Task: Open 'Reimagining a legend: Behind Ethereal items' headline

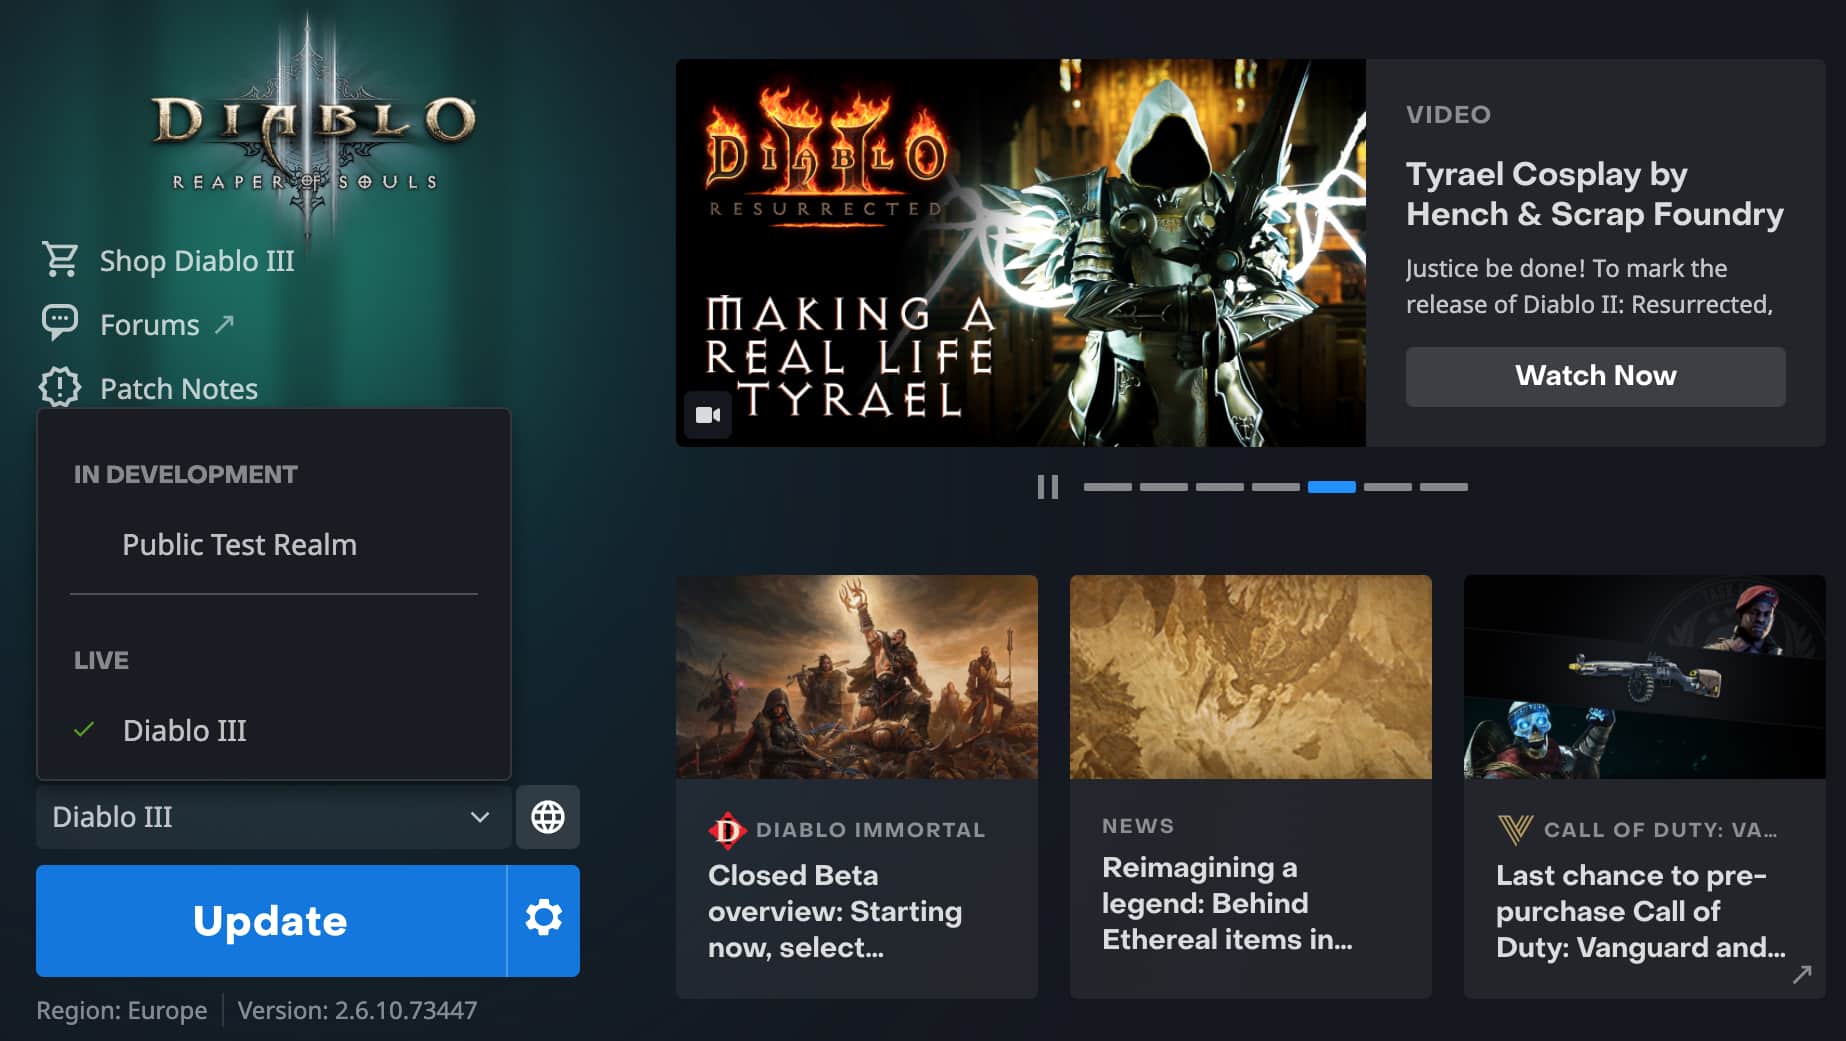Action: coord(1227,903)
